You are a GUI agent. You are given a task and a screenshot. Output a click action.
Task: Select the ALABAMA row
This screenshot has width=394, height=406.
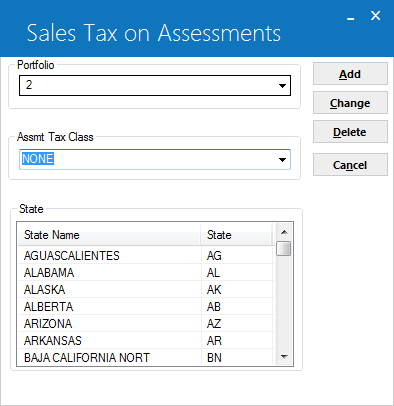pos(146,272)
